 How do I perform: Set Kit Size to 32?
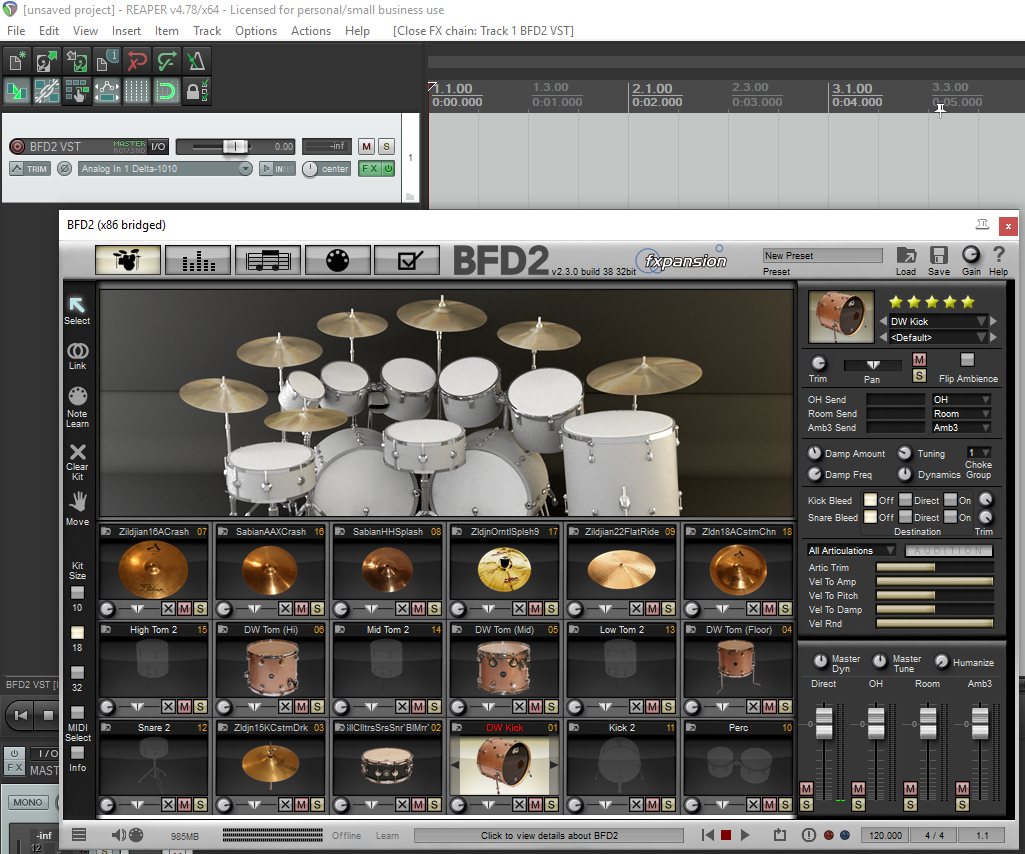[x=77, y=672]
